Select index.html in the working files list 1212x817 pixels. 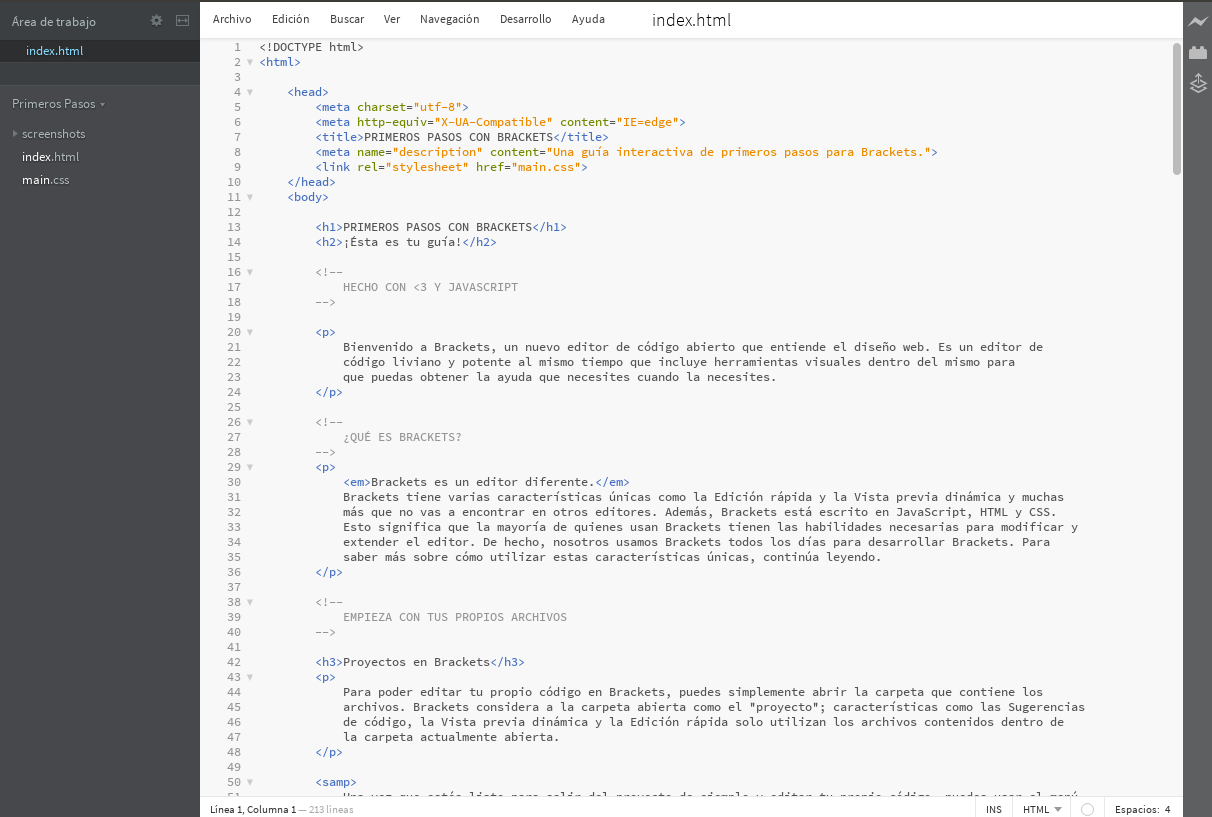pyautogui.click(x=55, y=51)
